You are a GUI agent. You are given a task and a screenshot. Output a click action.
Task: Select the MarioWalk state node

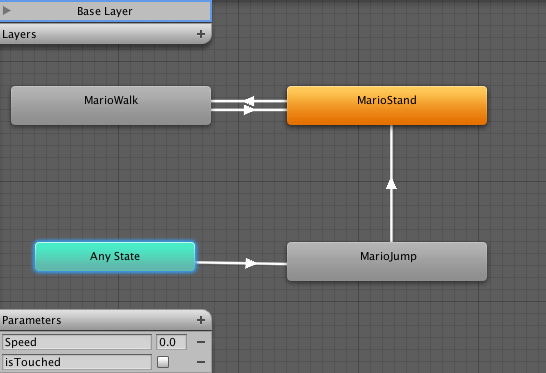click(x=111, y=106)
